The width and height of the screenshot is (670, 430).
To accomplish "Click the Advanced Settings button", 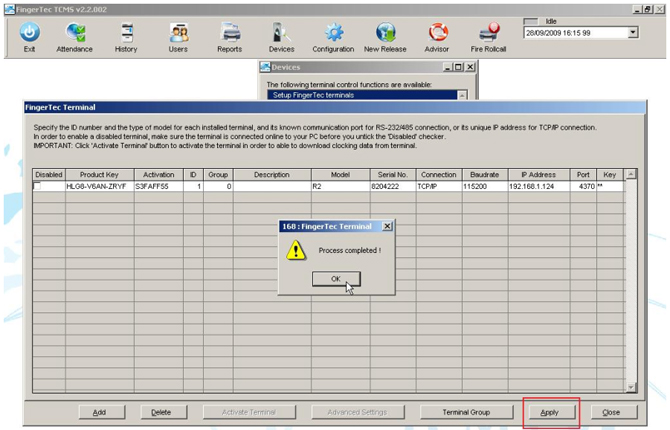I will [x=358, y=412].
